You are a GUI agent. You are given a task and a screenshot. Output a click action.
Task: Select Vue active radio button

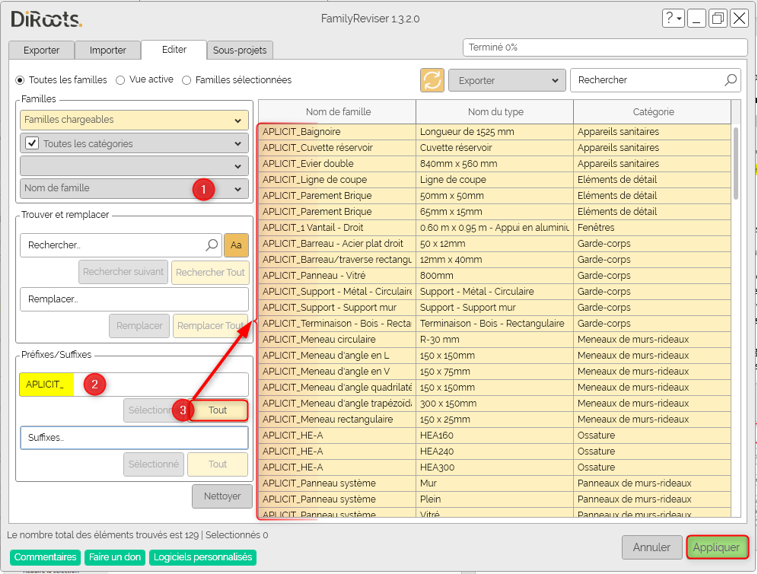point(121,80)
